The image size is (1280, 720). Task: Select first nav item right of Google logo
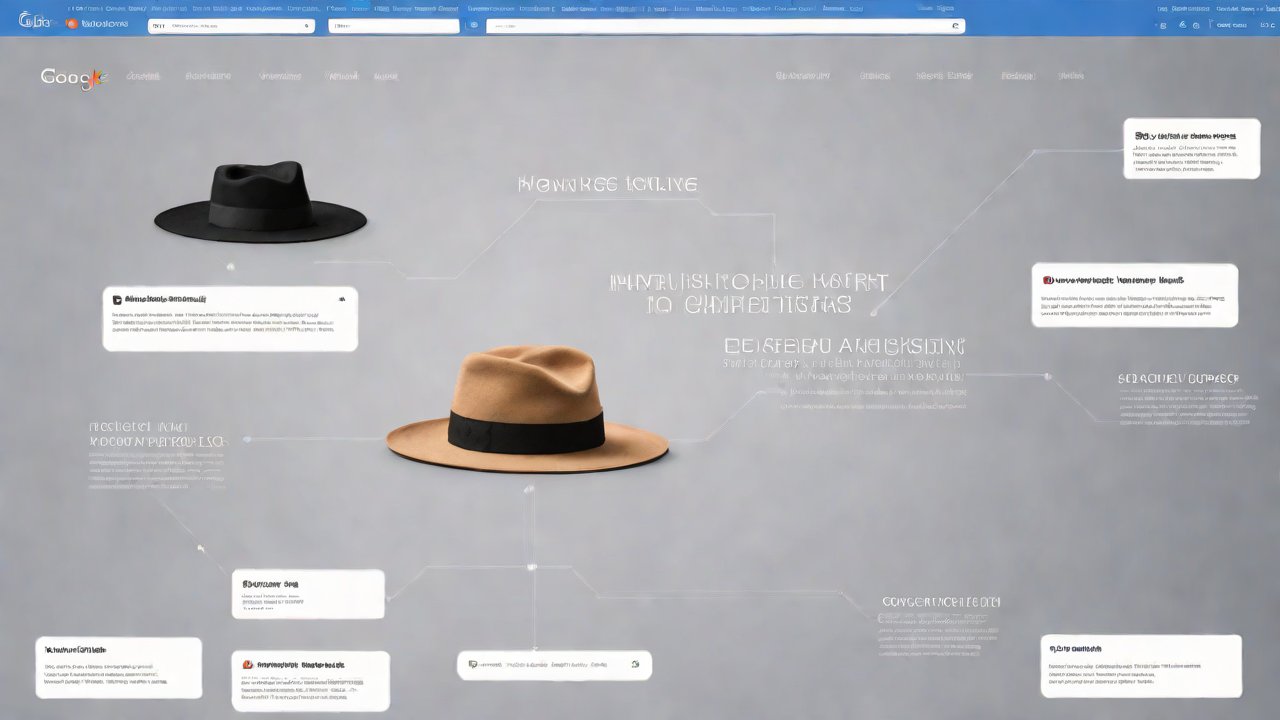[143, 76]
